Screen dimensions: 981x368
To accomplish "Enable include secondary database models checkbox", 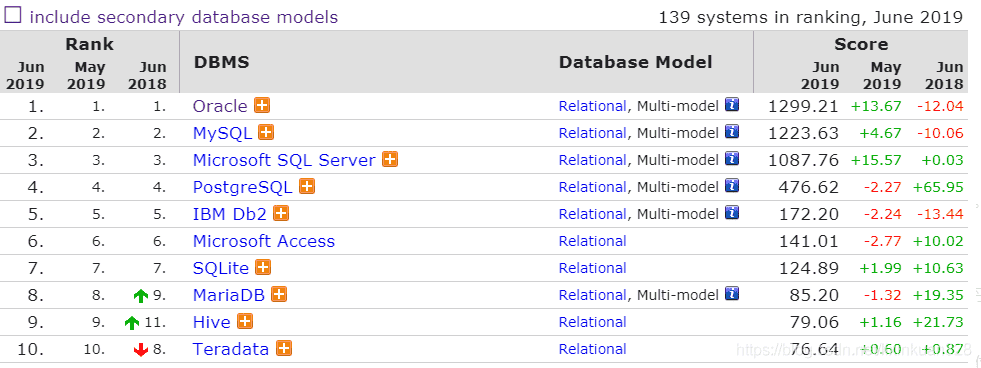I will 13,15.
